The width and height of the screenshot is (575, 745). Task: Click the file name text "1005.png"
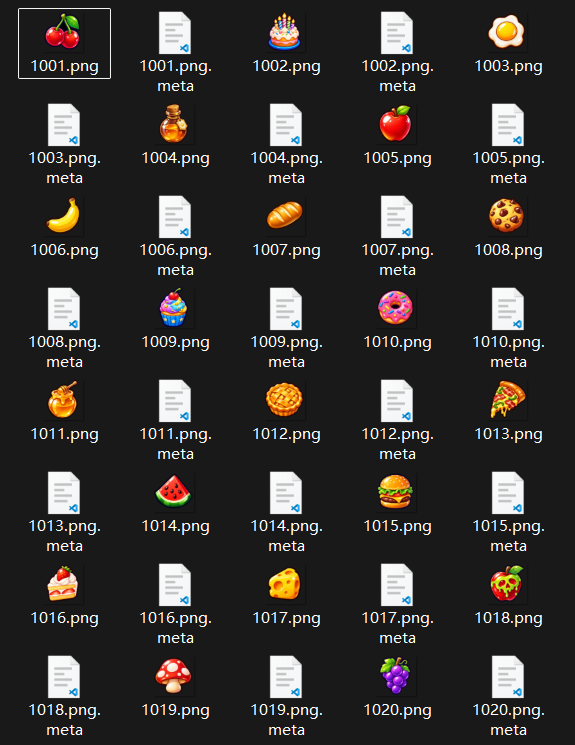pos(397,159)
